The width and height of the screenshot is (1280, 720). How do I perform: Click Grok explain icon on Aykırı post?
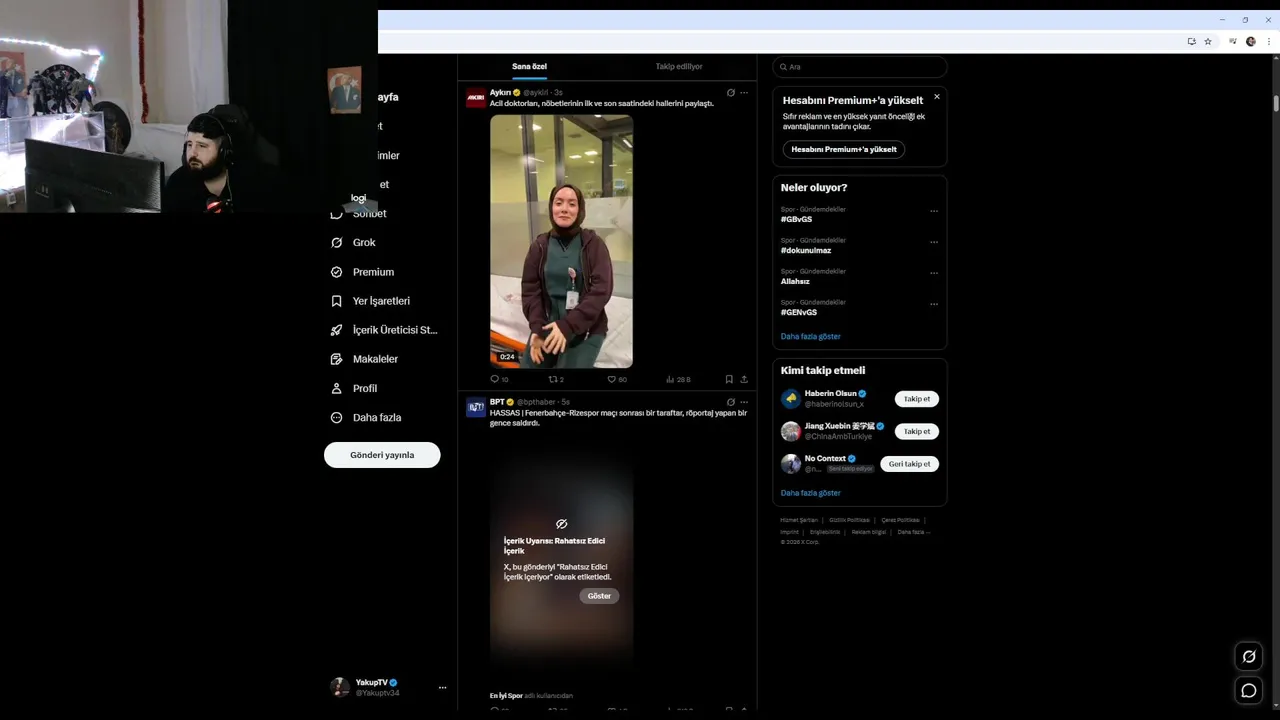pyautogui.click(x=730, y=93)
